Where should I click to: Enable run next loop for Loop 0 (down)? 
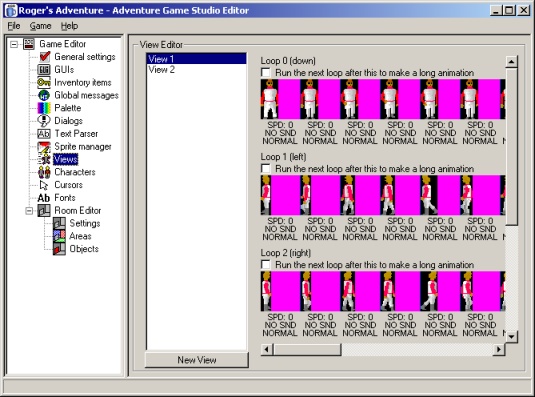tap(265, 73)
